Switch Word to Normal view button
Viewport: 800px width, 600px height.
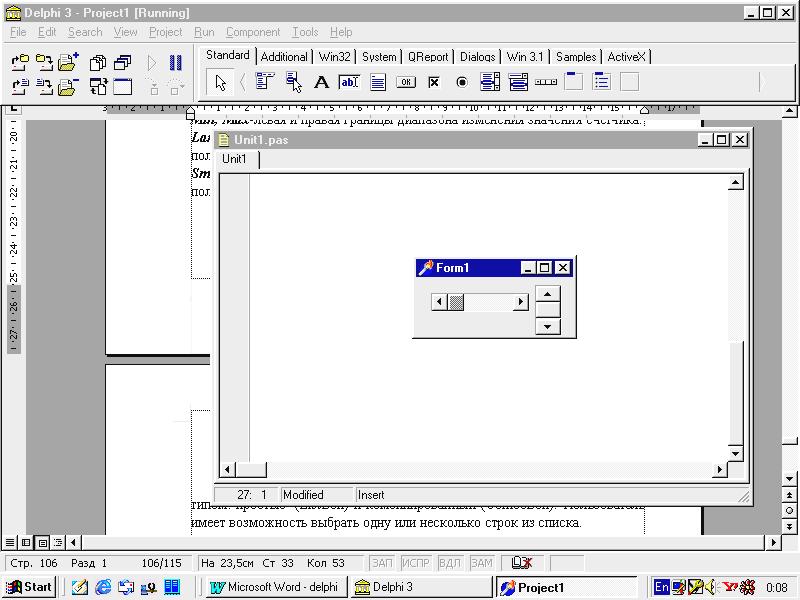click(10, 542)
